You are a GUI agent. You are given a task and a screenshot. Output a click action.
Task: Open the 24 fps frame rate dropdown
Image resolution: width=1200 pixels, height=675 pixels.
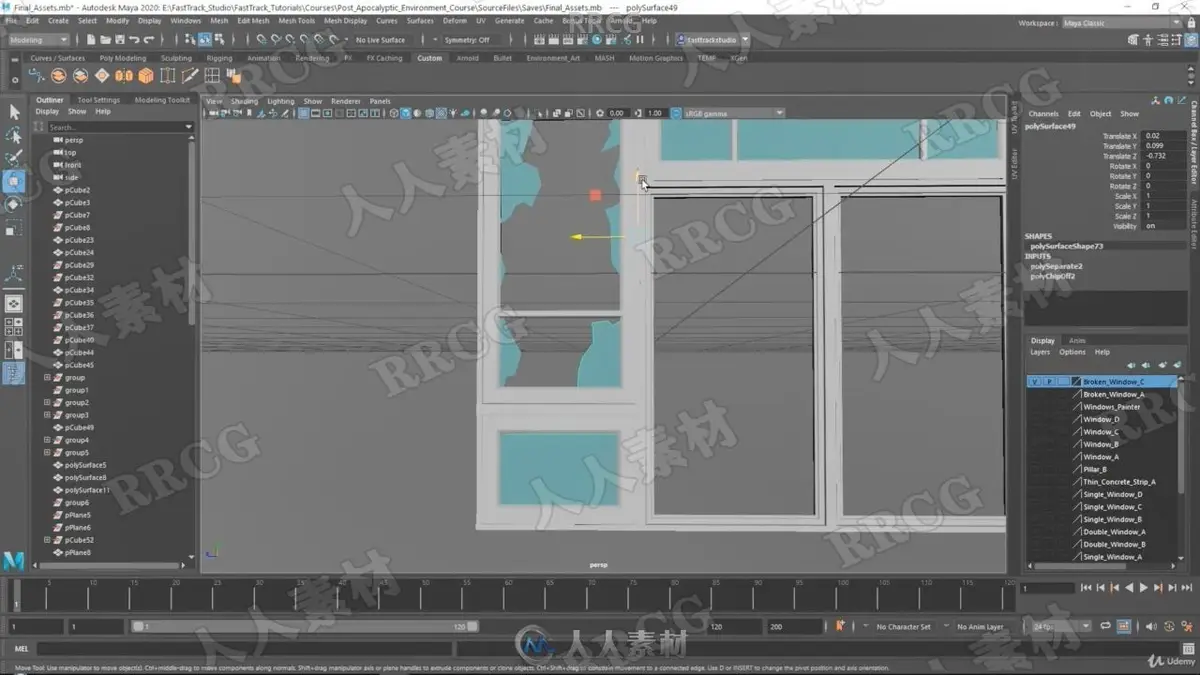[x=1060, y=626]
